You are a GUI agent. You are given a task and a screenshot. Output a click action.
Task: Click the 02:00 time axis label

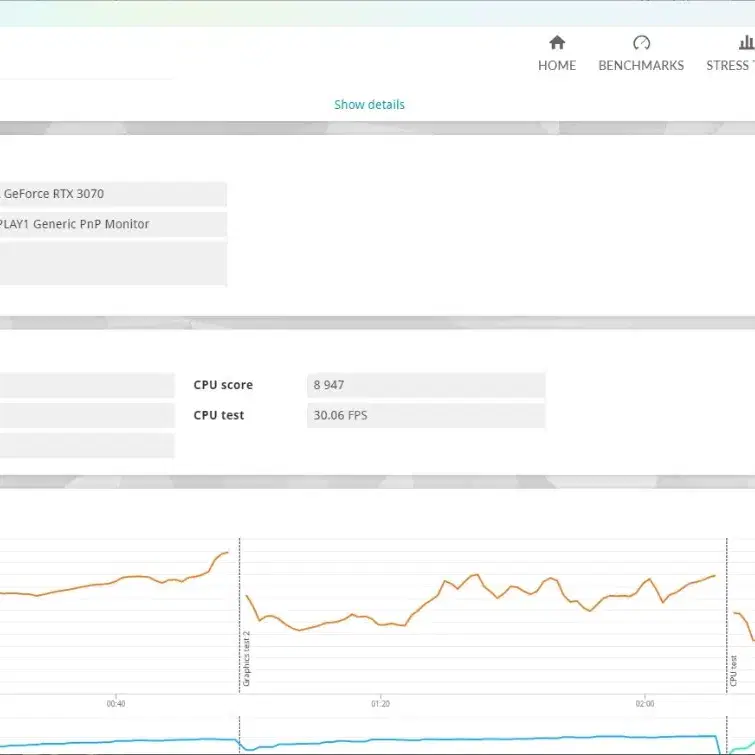click(x=645, y=703)
